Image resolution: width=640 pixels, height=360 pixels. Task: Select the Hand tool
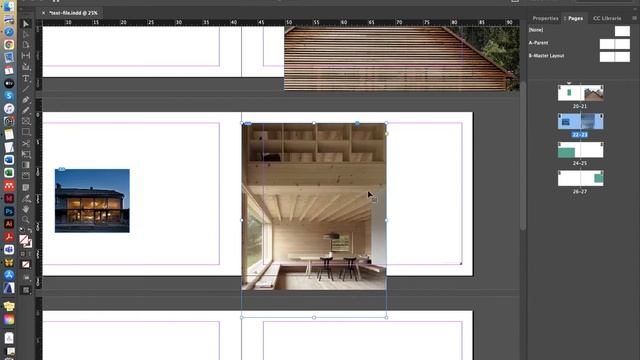coord(26,209)
